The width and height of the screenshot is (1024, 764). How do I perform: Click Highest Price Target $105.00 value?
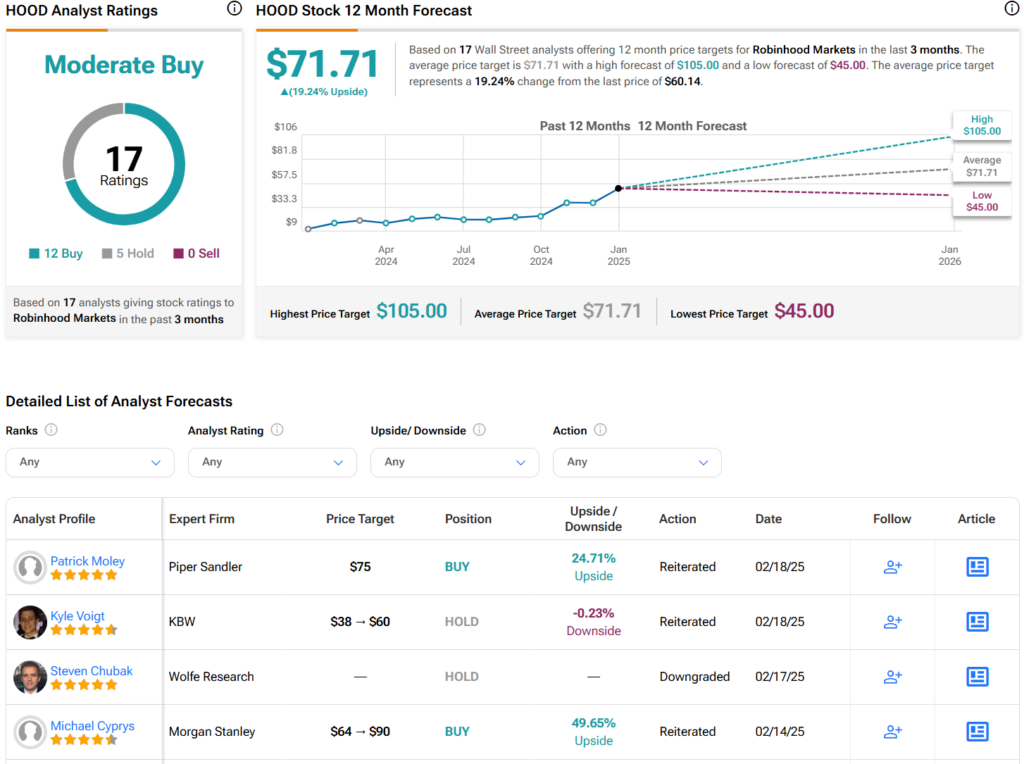tap(411, 311)
